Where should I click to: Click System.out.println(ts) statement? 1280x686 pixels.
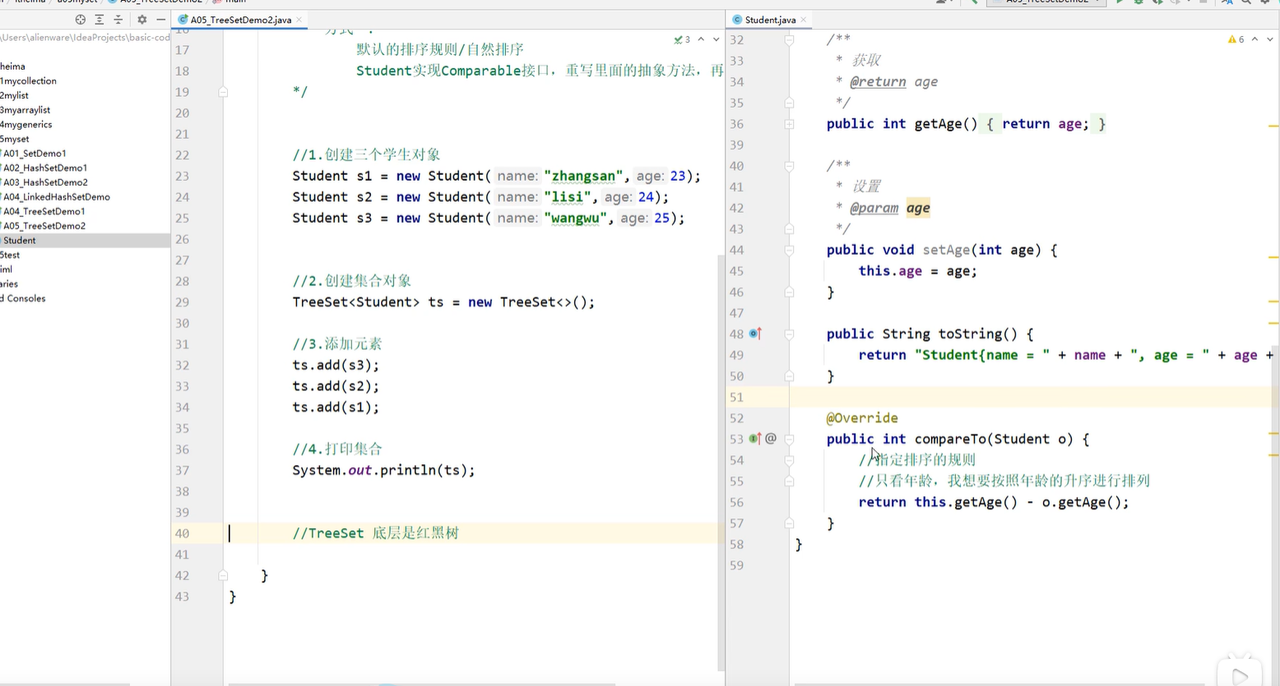click(384, 470)
